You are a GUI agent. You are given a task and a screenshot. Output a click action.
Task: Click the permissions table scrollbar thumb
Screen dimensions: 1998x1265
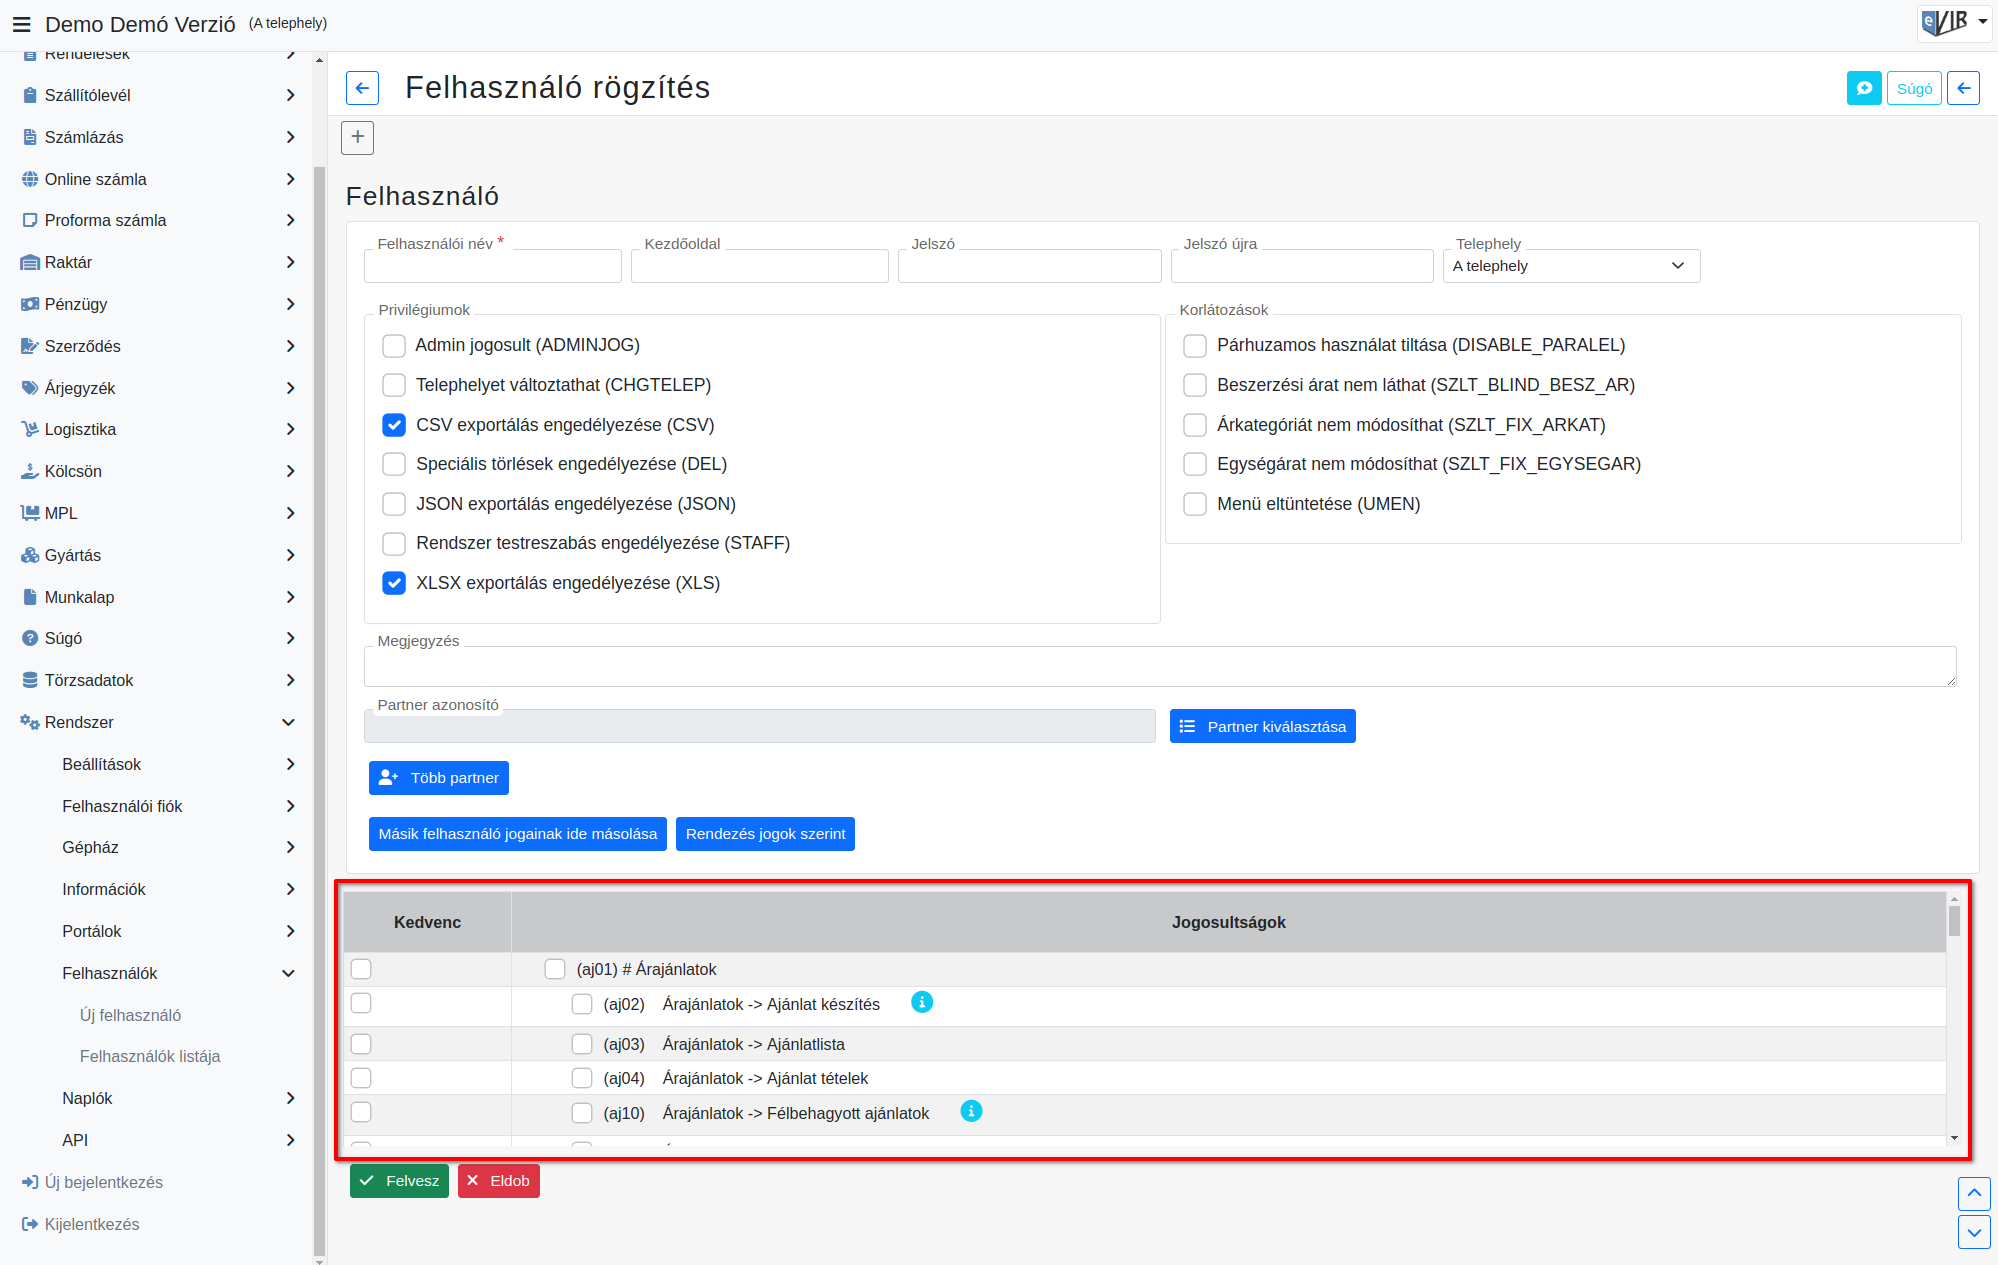tap(1954, 920)
